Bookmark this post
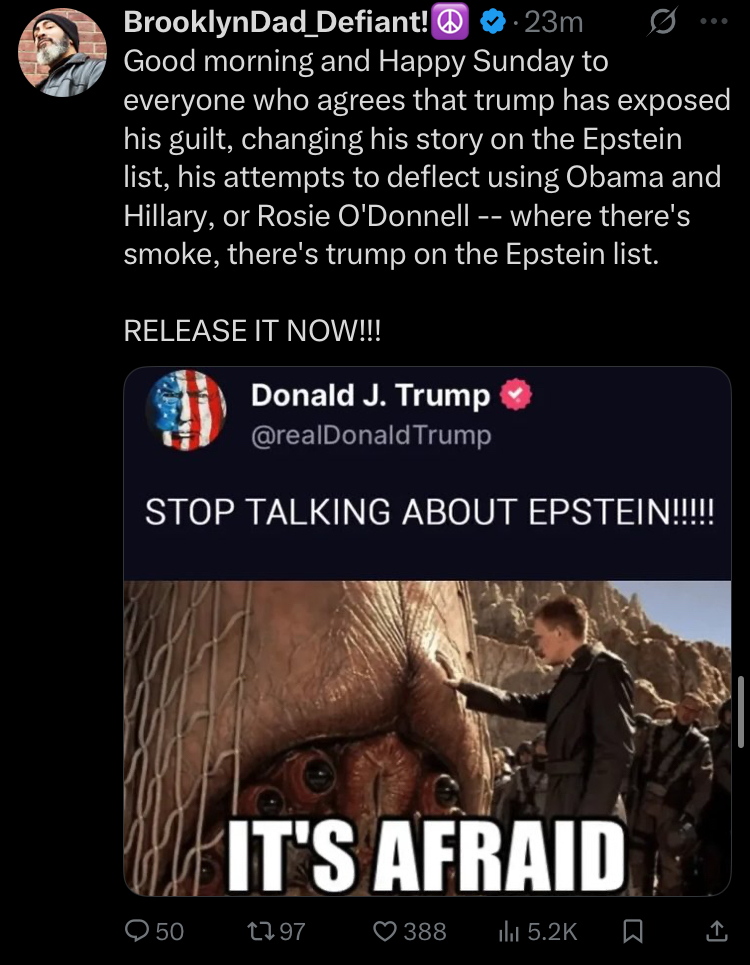750x965 pixels. point(633,931)
